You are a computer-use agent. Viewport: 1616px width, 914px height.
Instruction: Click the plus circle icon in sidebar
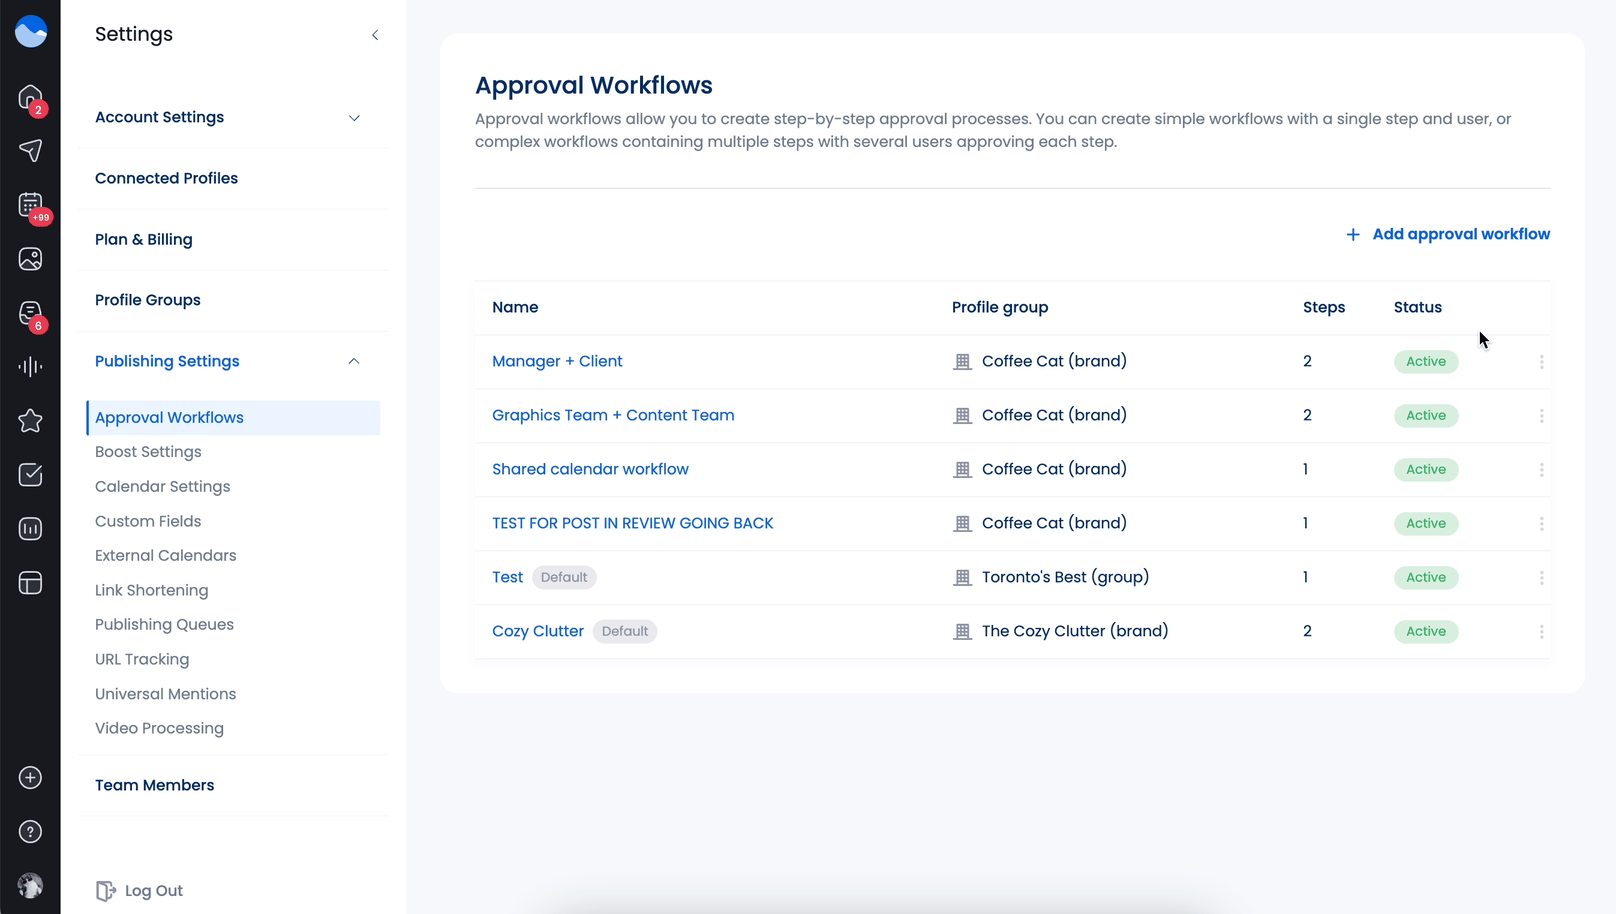click(x=30, y=778)
